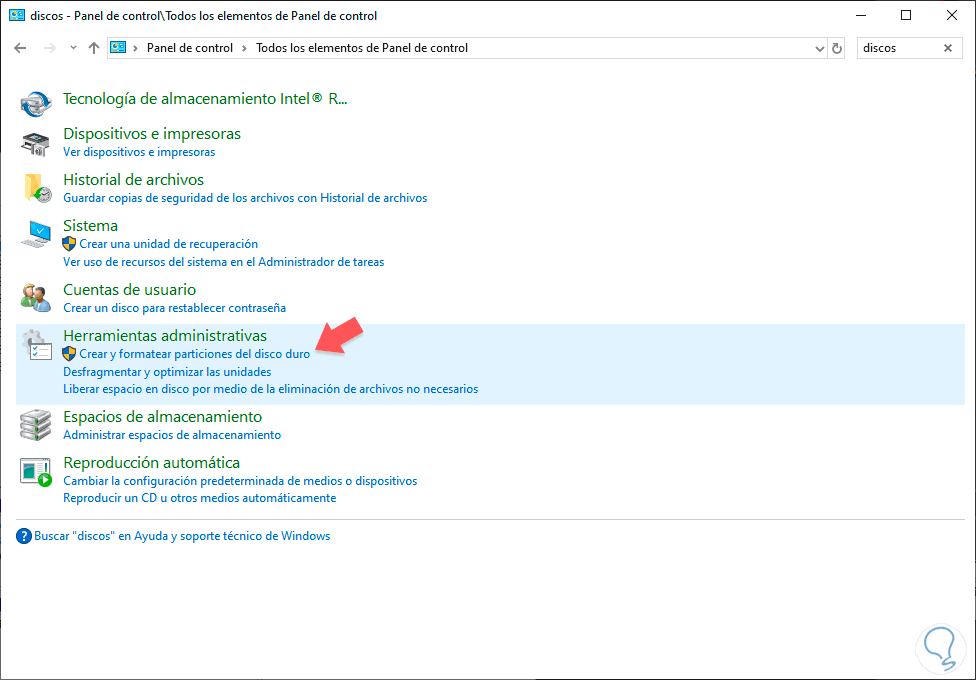Clear the "discos" search with the X
This screenshot has width=976, height=680.
[x=948, y=48]
